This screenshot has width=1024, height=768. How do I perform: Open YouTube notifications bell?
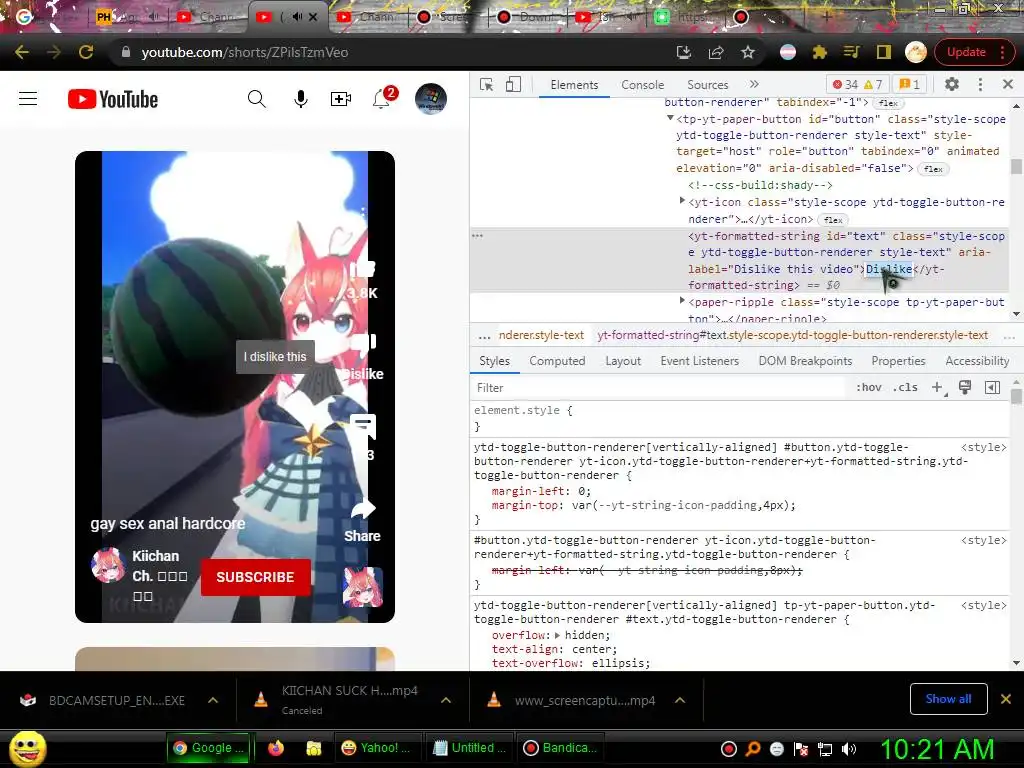[381, 99]
